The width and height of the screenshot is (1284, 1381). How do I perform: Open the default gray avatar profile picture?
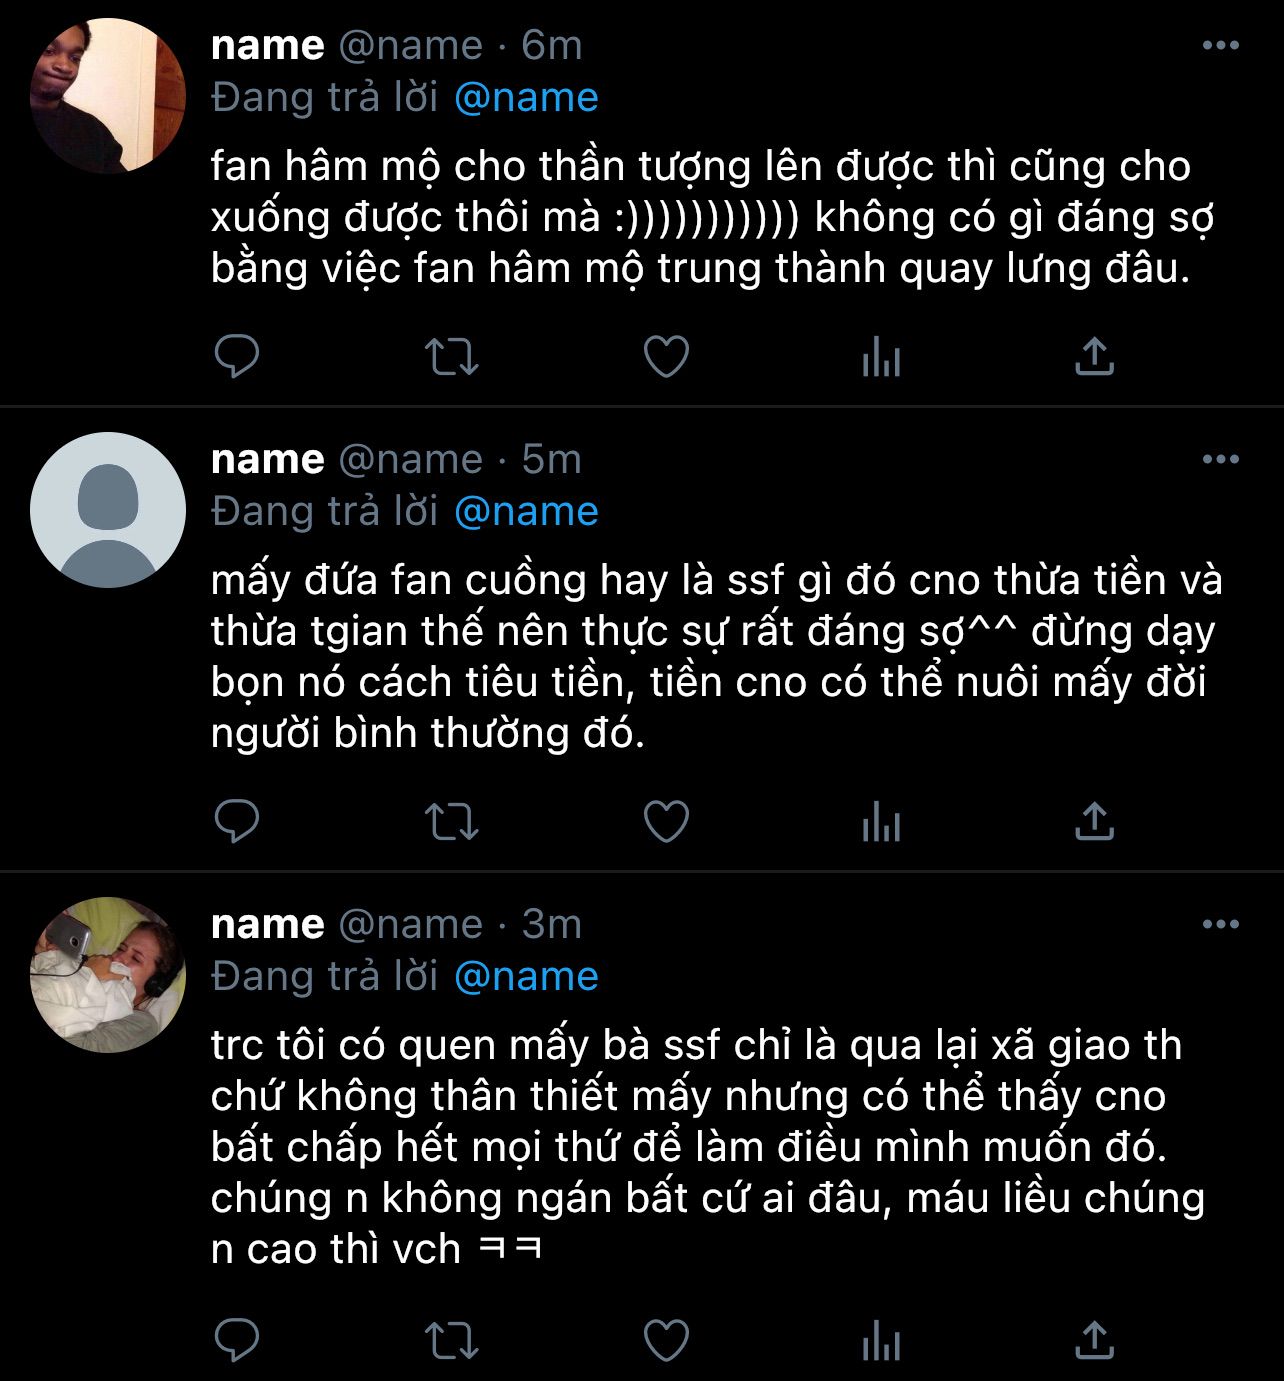[x=108, y=510]
